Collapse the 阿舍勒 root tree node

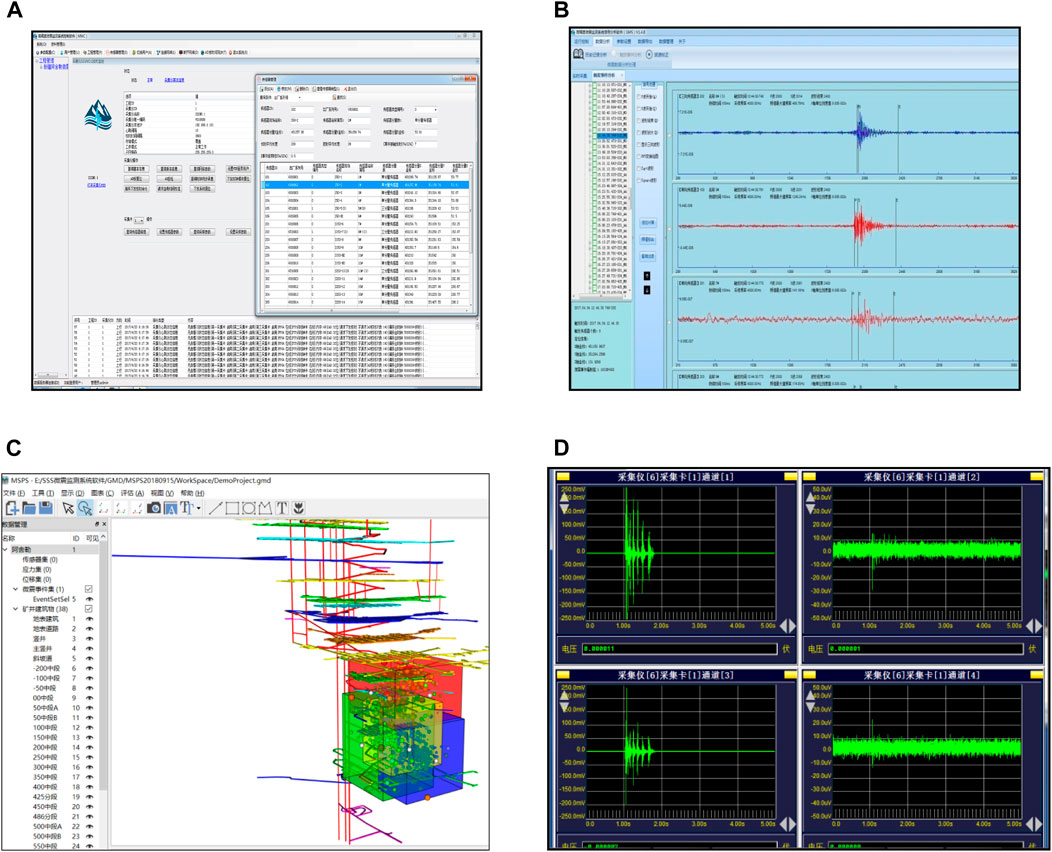(5, 549)
